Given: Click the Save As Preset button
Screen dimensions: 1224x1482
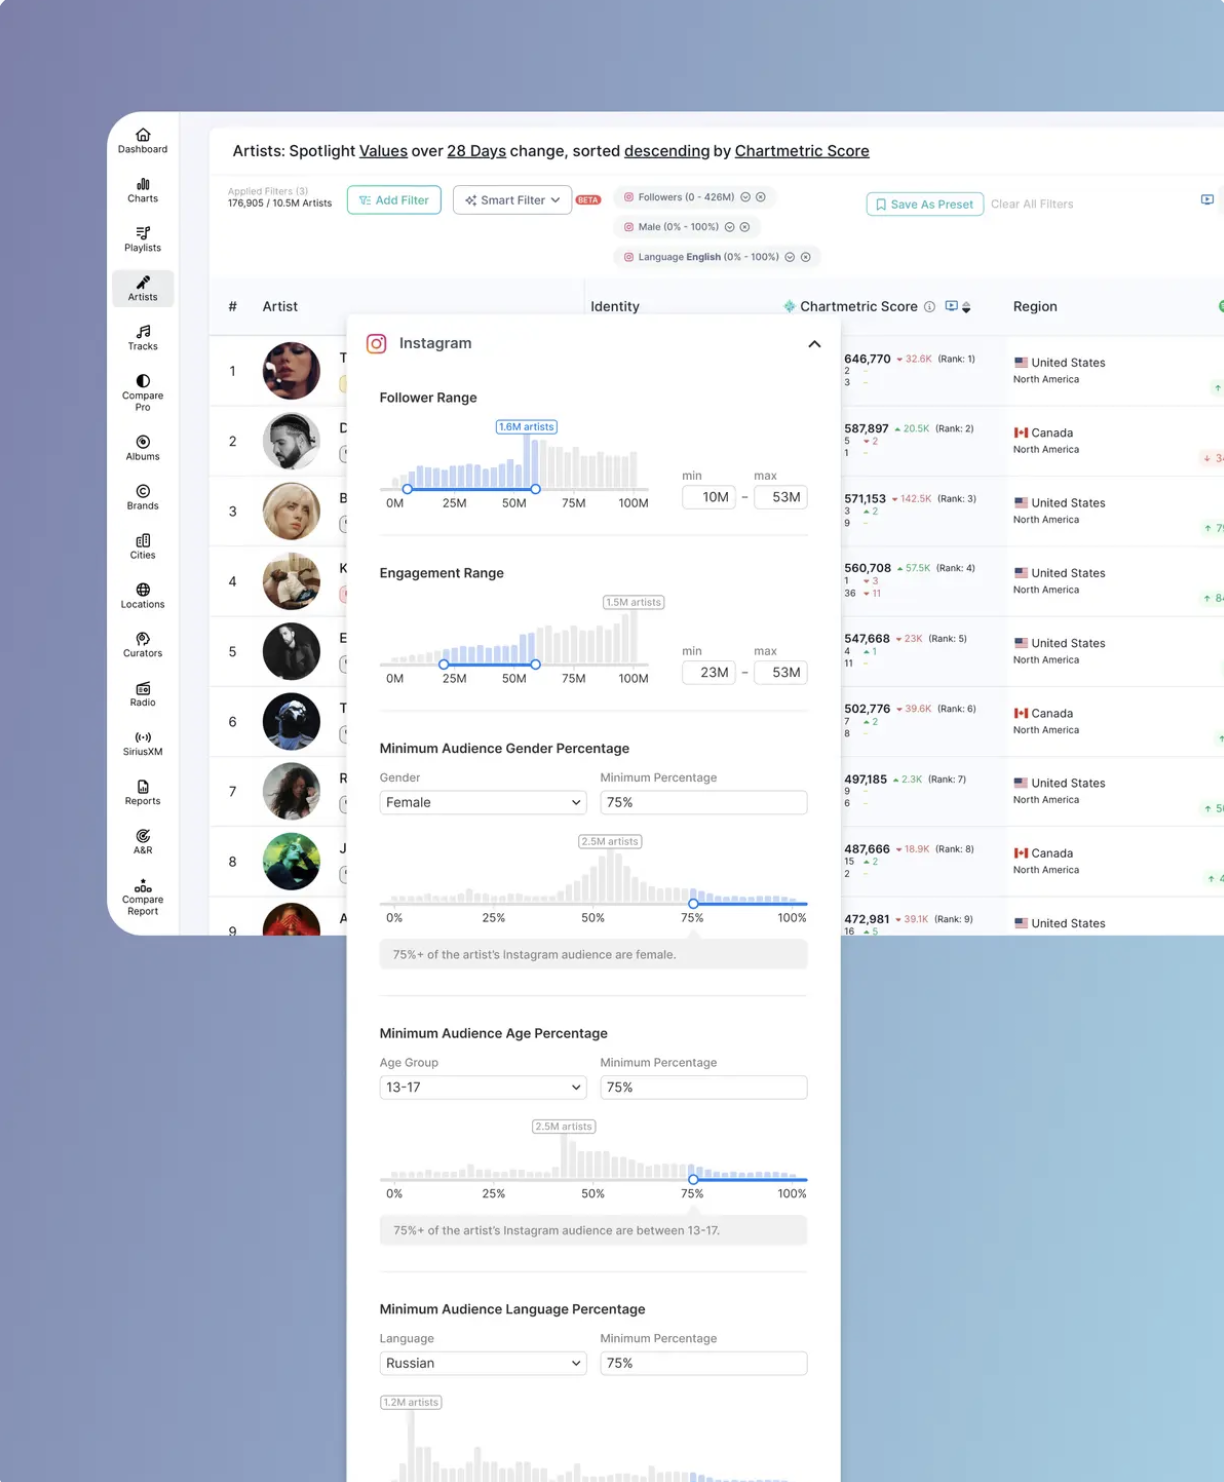Looking at the screenshot, I should pos(924,204).
